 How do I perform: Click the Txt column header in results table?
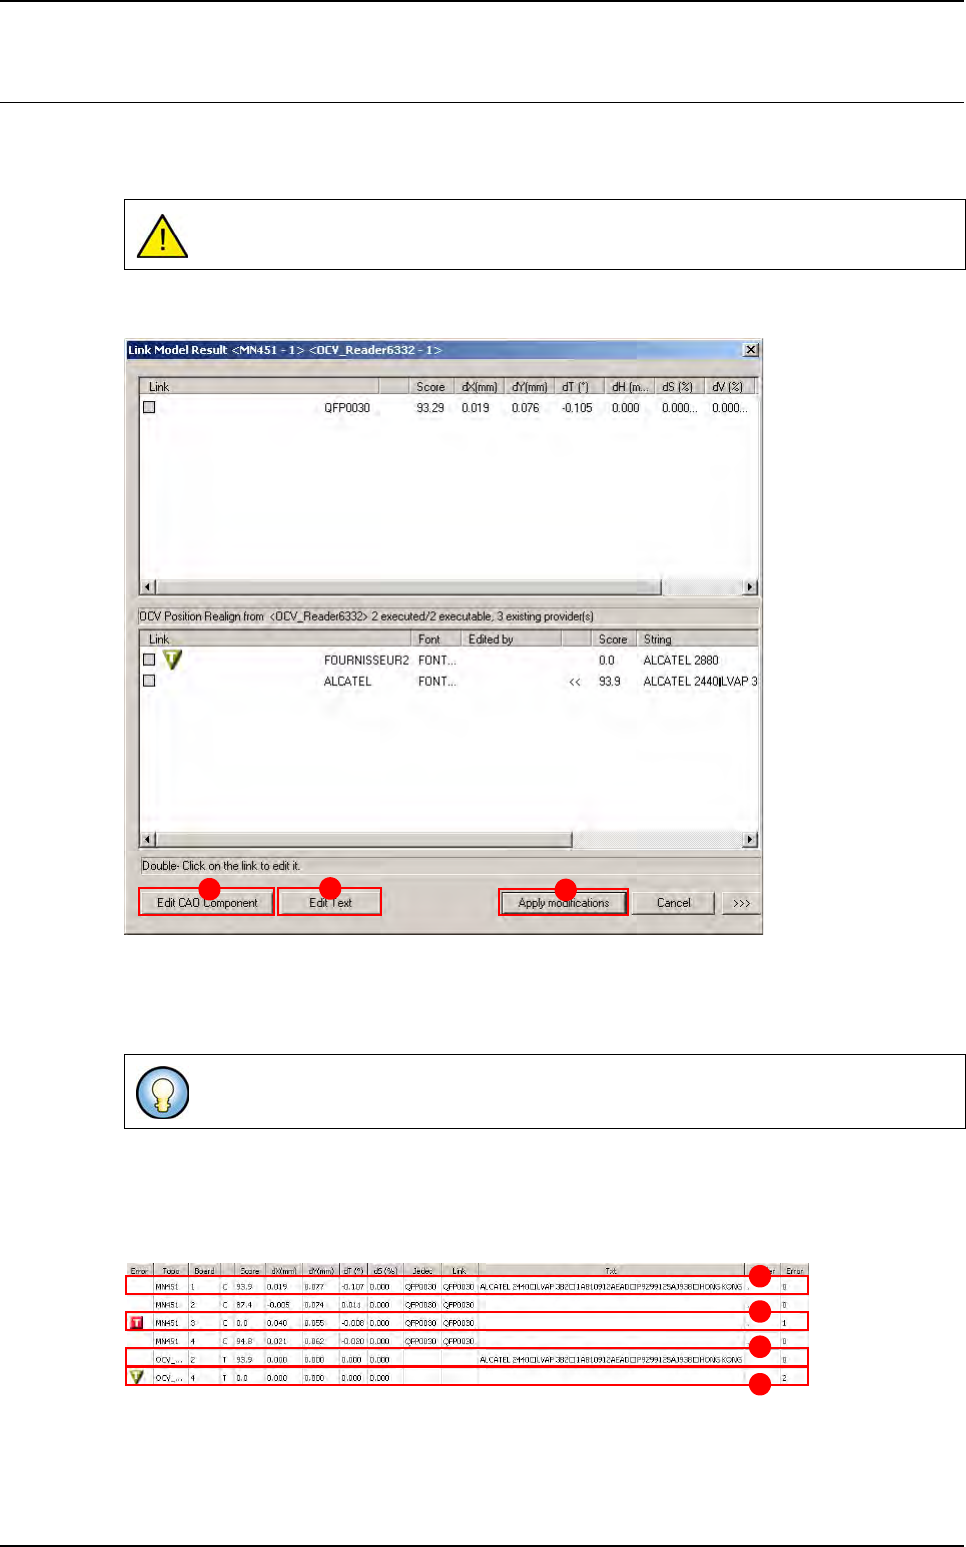(611, 1271)
